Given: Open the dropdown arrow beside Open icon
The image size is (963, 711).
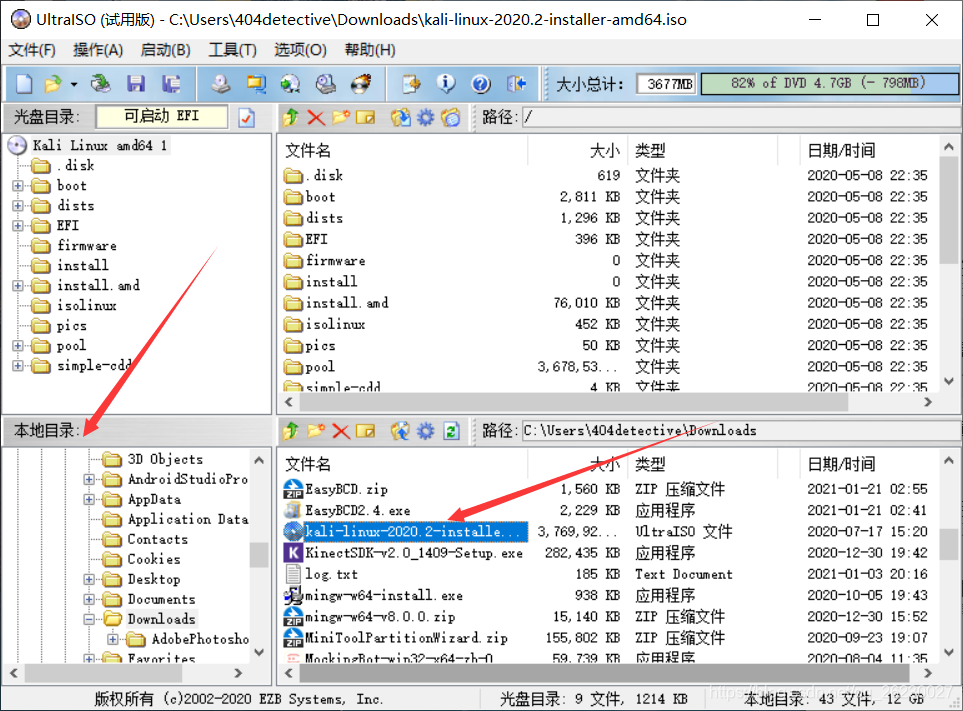Looking at the screenshot, I should tap(74, 84).
